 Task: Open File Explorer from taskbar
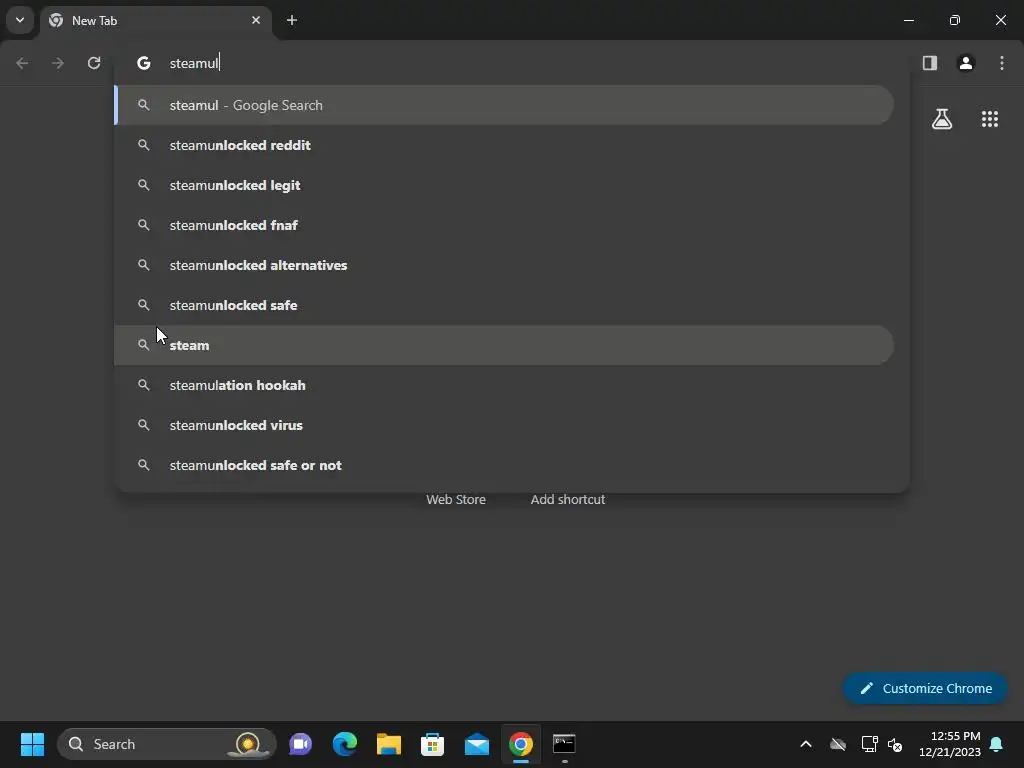tap(389, 744)
